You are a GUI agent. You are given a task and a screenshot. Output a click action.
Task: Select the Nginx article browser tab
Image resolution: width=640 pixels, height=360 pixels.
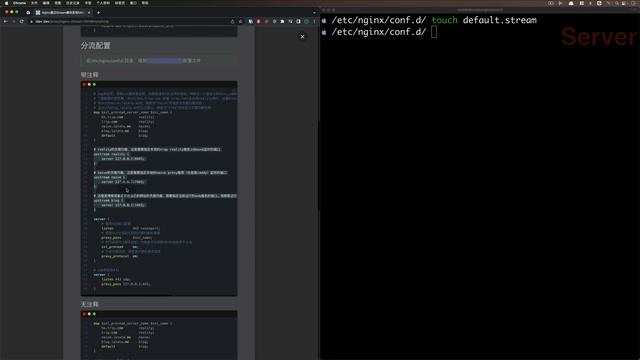(x=62, y=13)
